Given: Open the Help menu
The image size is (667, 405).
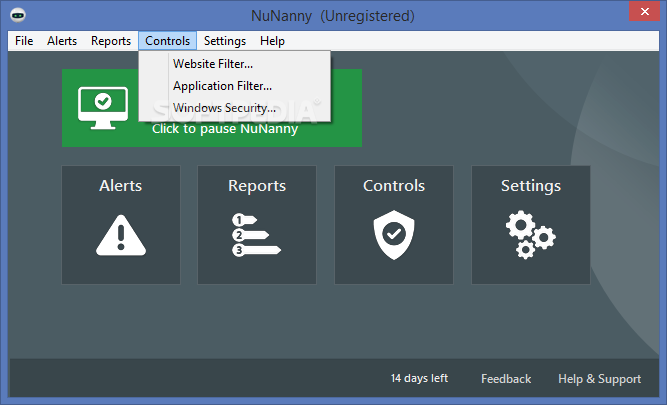Looking at the screenshot, I should tap(272, 41).
